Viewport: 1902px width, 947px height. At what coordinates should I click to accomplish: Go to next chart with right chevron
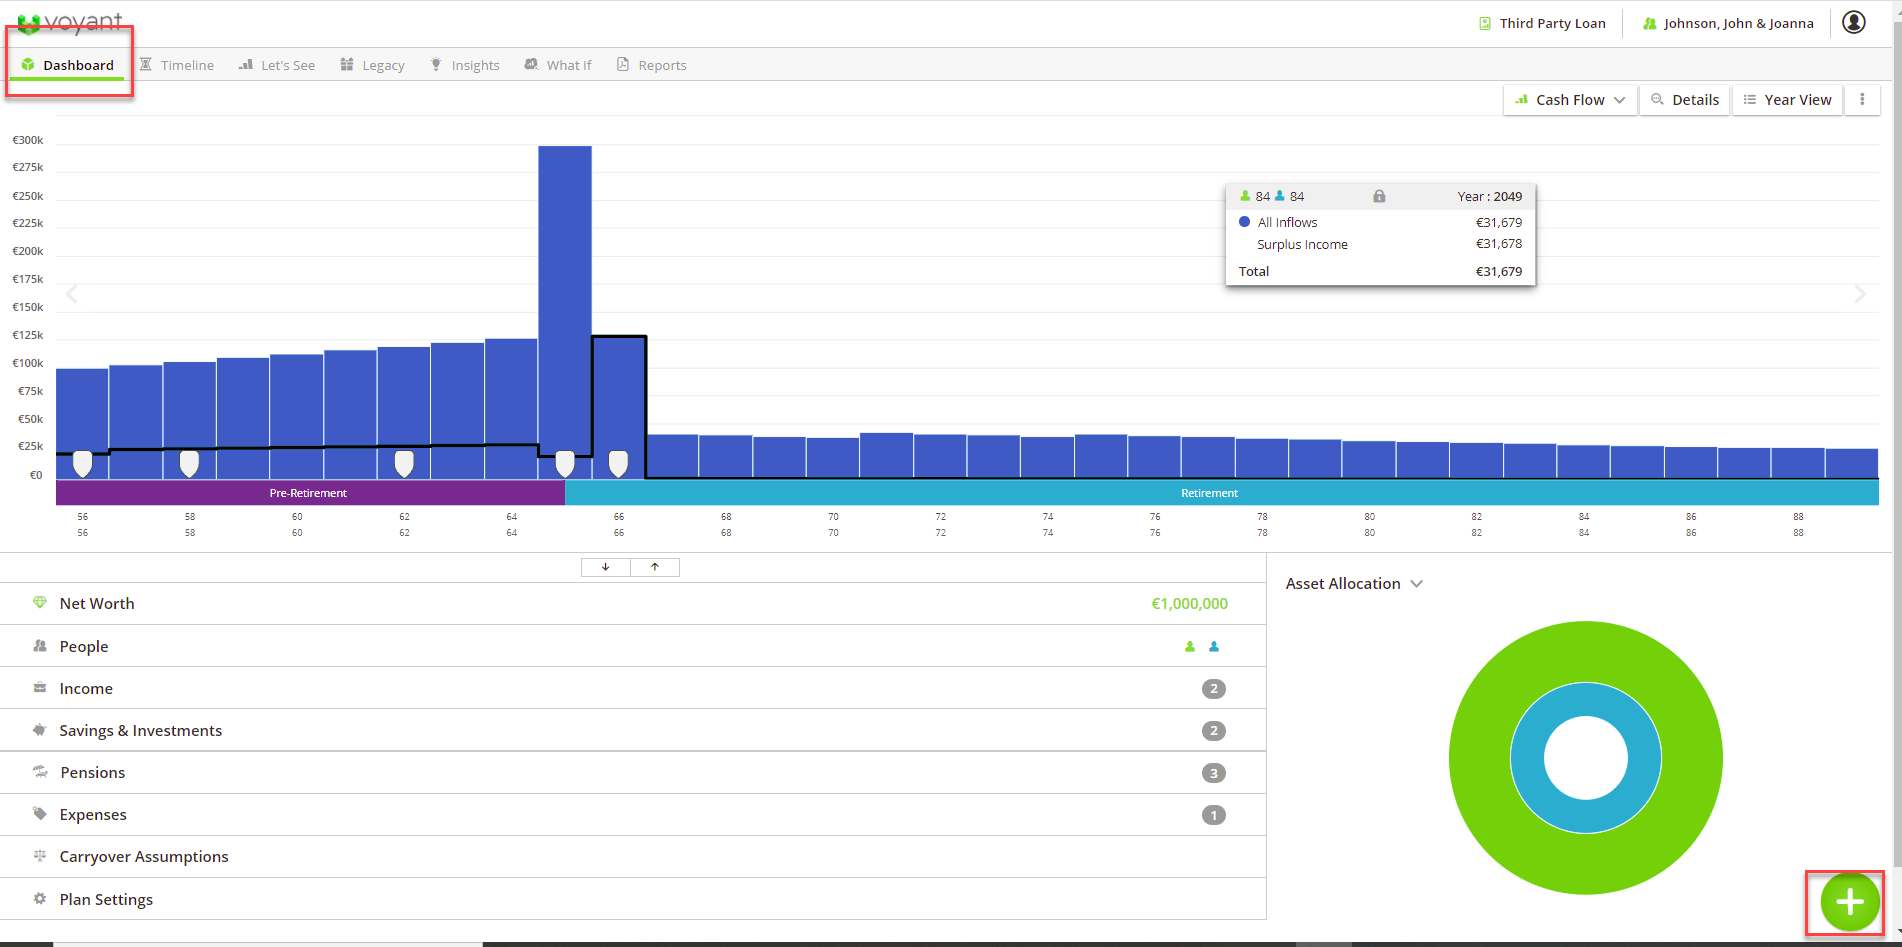pos(1860,294)
